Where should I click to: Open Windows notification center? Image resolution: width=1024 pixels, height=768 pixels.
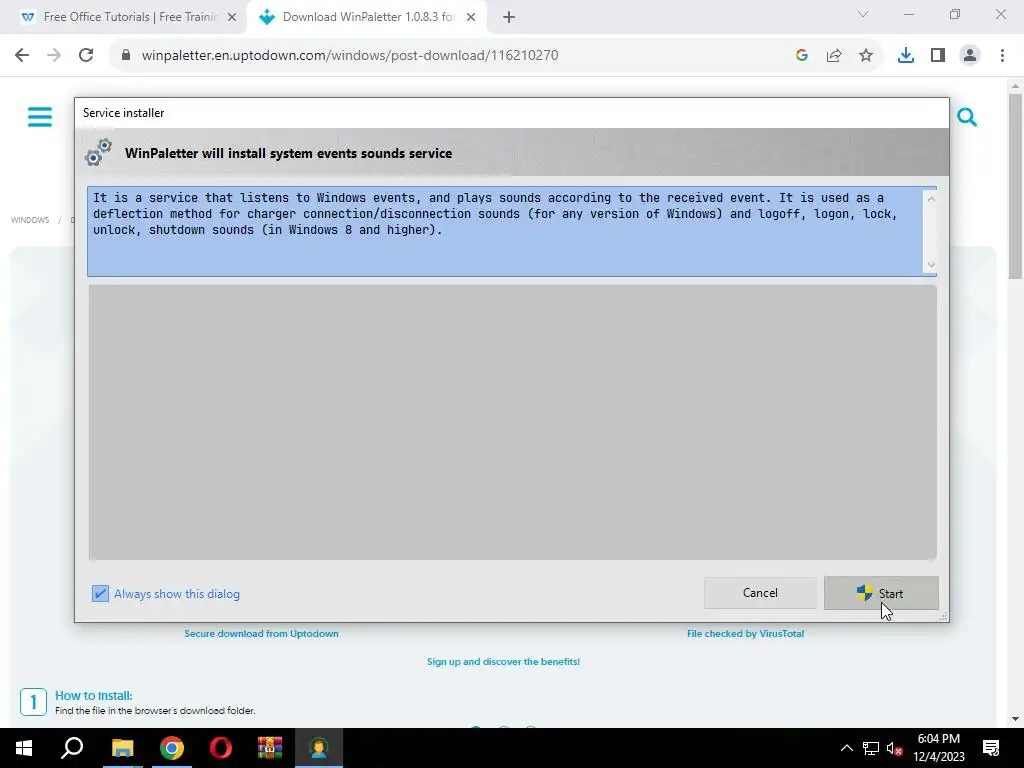991,748
